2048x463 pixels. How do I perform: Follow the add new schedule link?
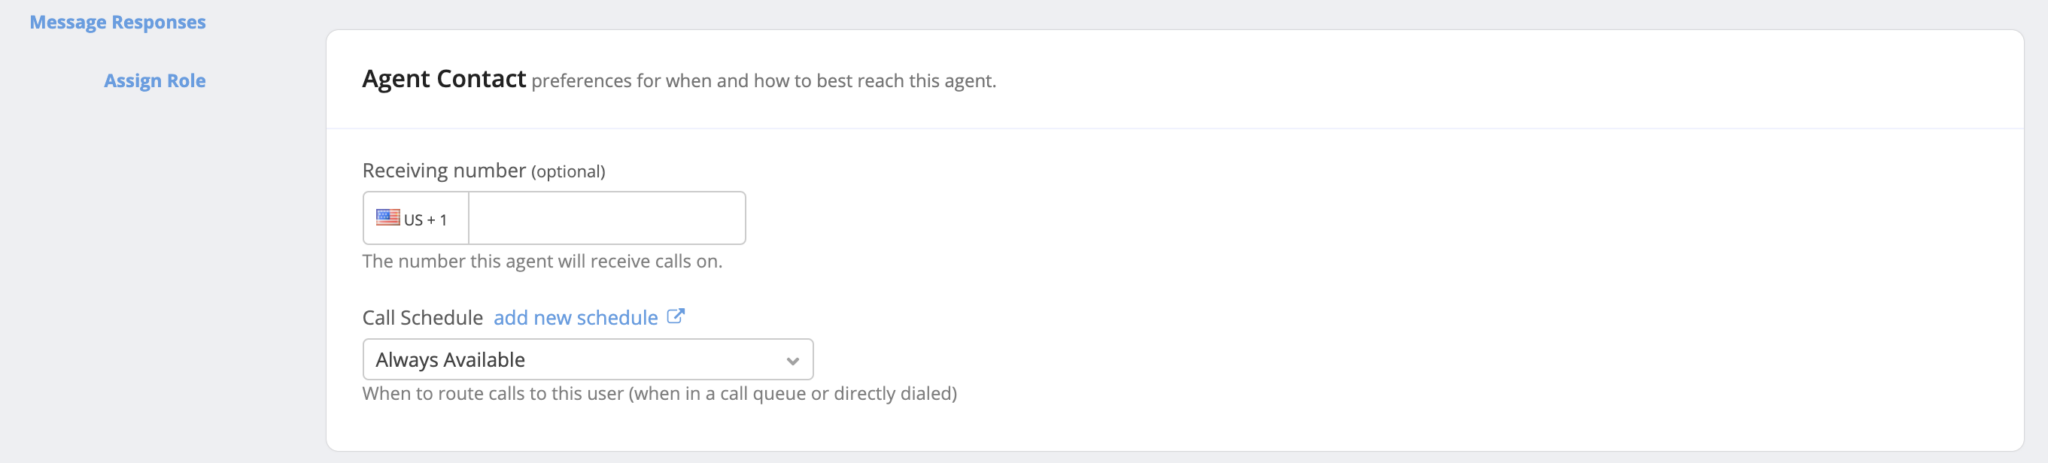(x=576, y=317)
